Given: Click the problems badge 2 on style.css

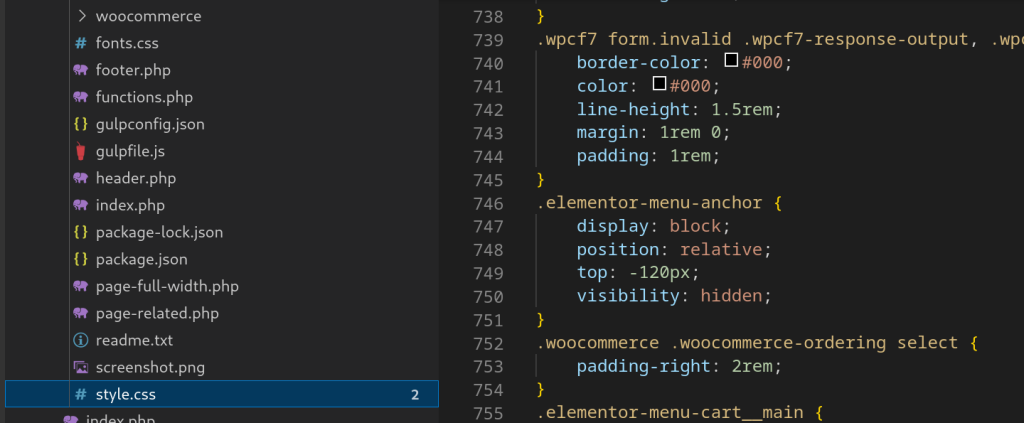Looking at the screenshot, I should (x=414, y=395).
